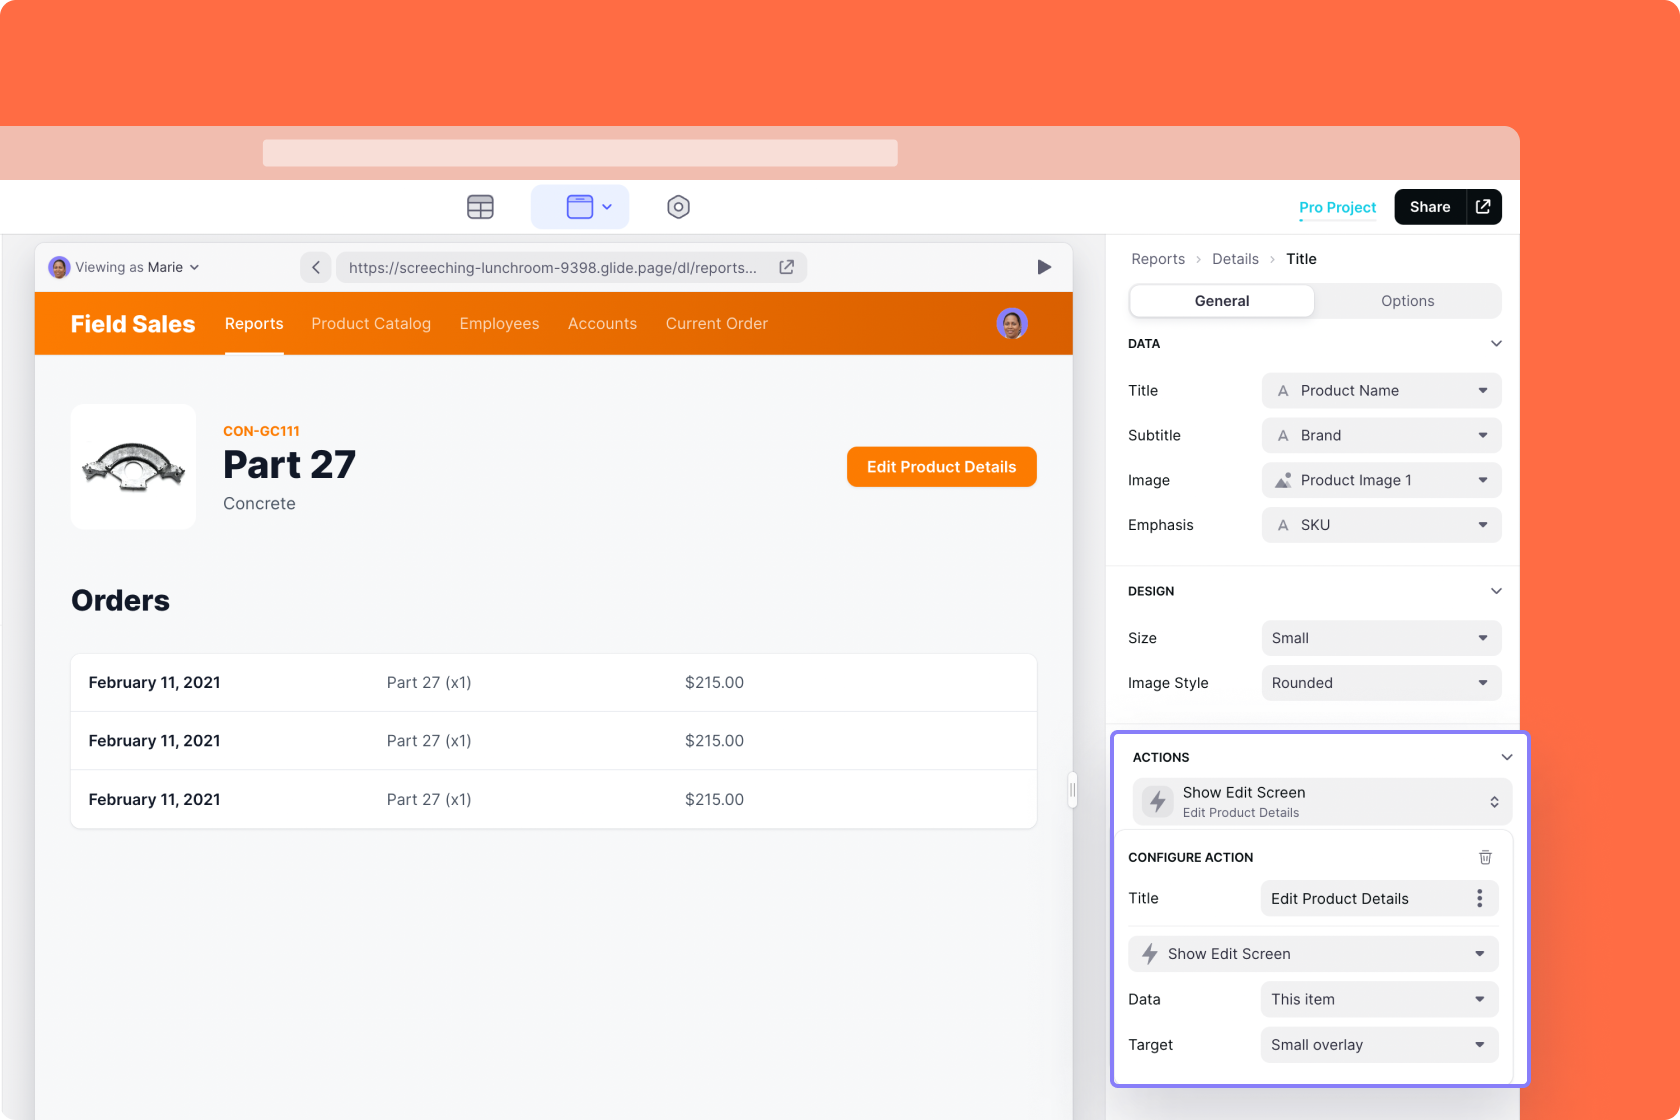1680x1120 pixels.
Task: Open the Product Catalog tab
Action: click(371, 324)
